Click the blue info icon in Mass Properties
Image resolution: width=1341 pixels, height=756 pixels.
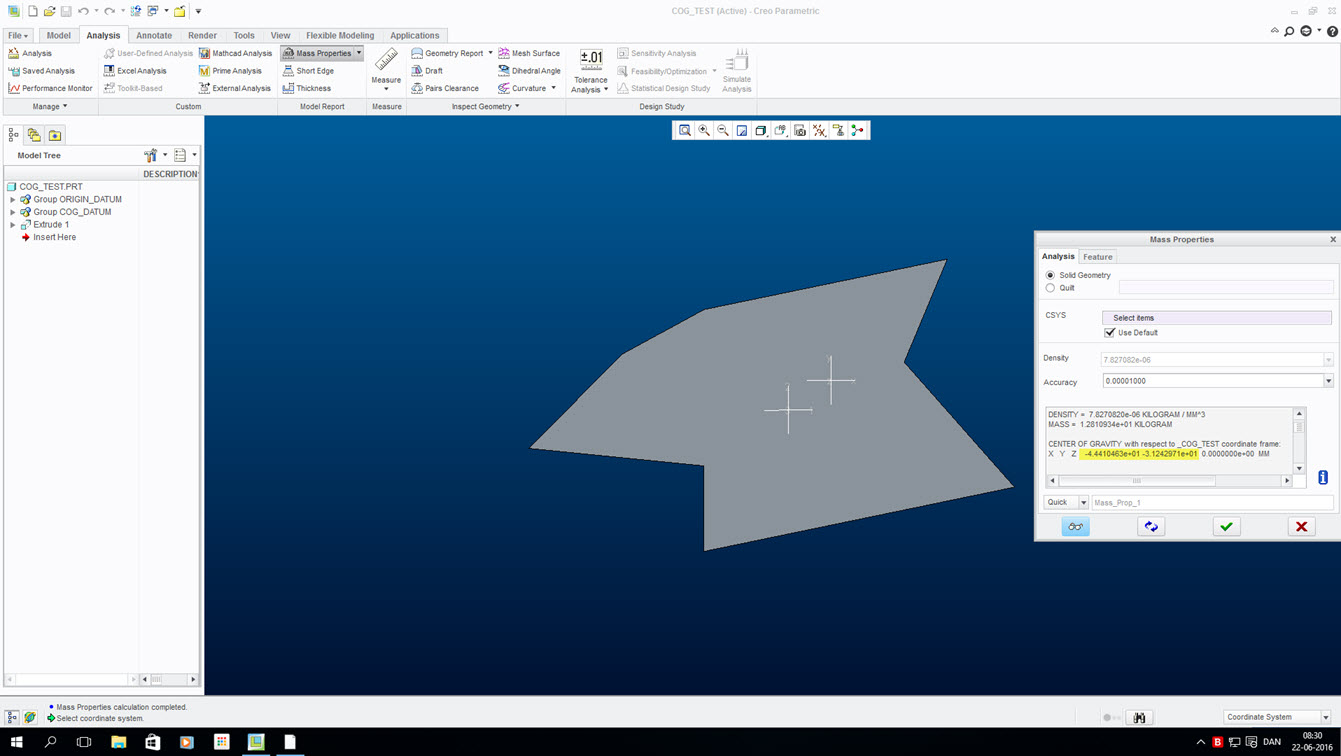1323,478
